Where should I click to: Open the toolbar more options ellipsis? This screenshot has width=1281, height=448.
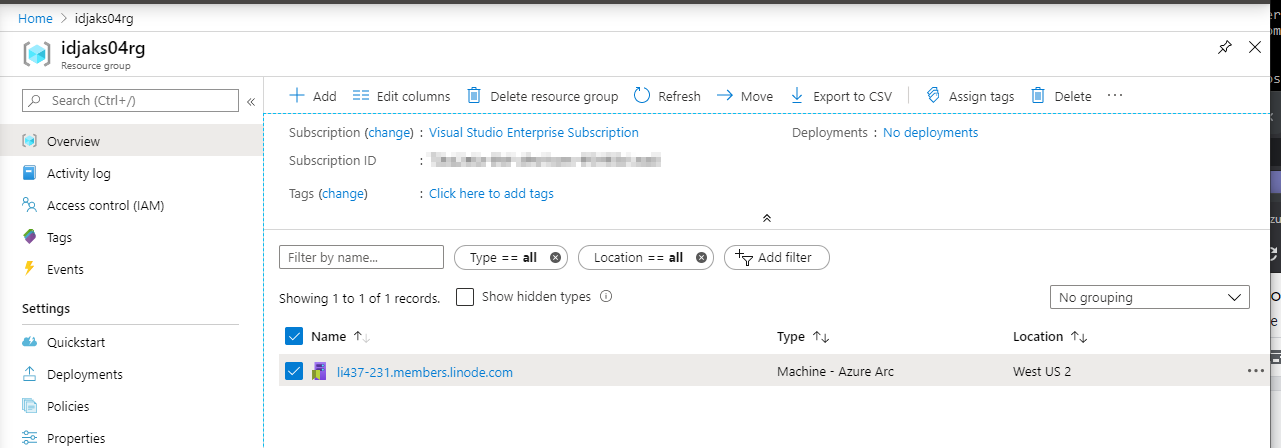coord(1116,96)
